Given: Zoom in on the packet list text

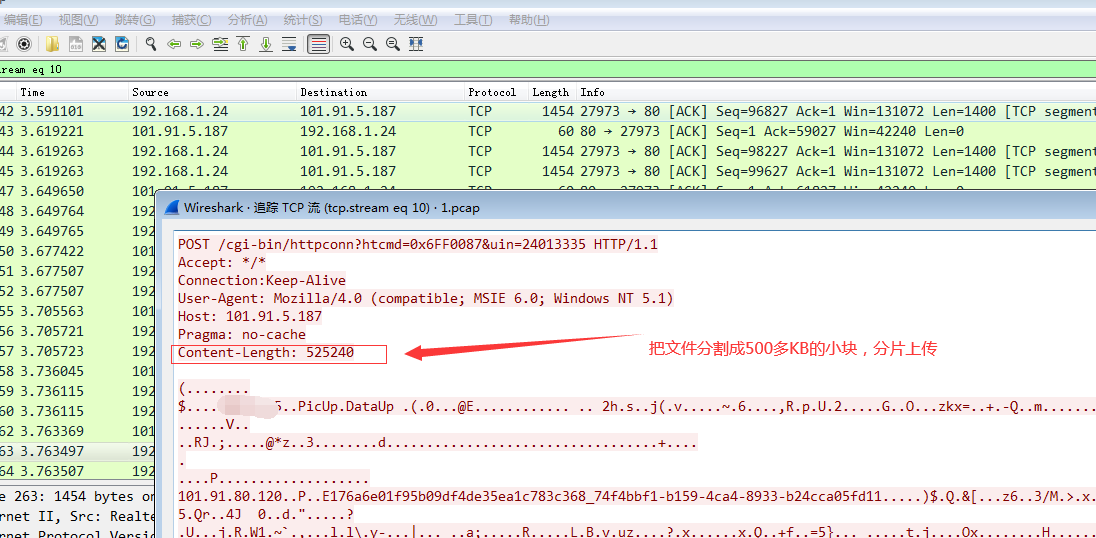Looking at the screenshot, I should (347, 44).
